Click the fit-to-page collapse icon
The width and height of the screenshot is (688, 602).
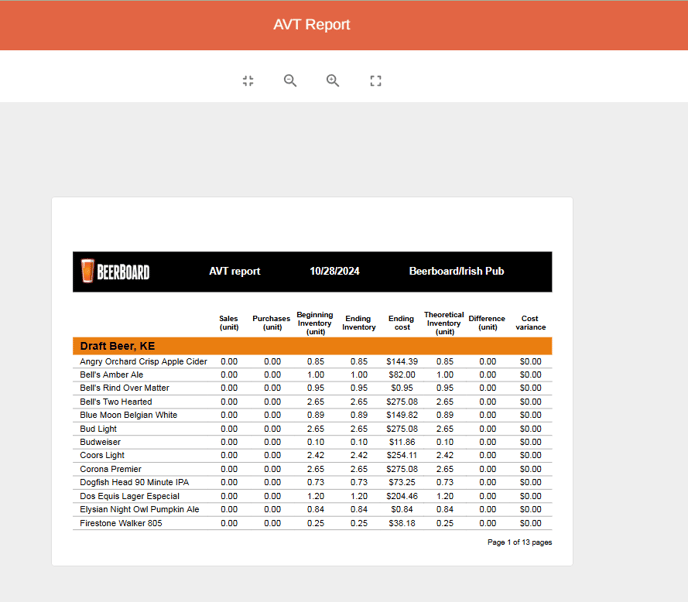click(248, 81)
